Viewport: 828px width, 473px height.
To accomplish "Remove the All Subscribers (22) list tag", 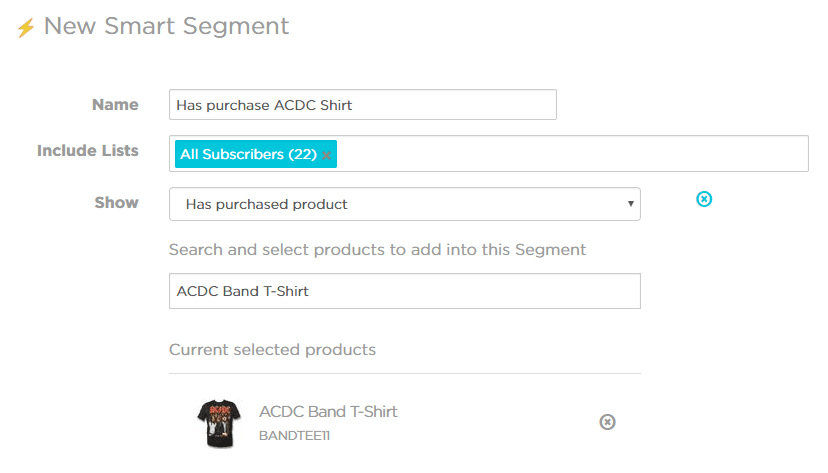I will 327,155.
